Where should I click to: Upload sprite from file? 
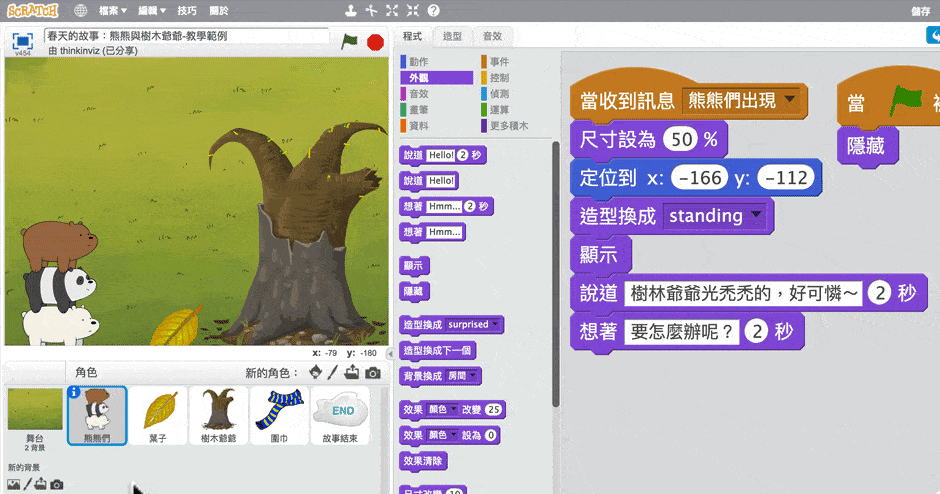(x=352, y=372)
